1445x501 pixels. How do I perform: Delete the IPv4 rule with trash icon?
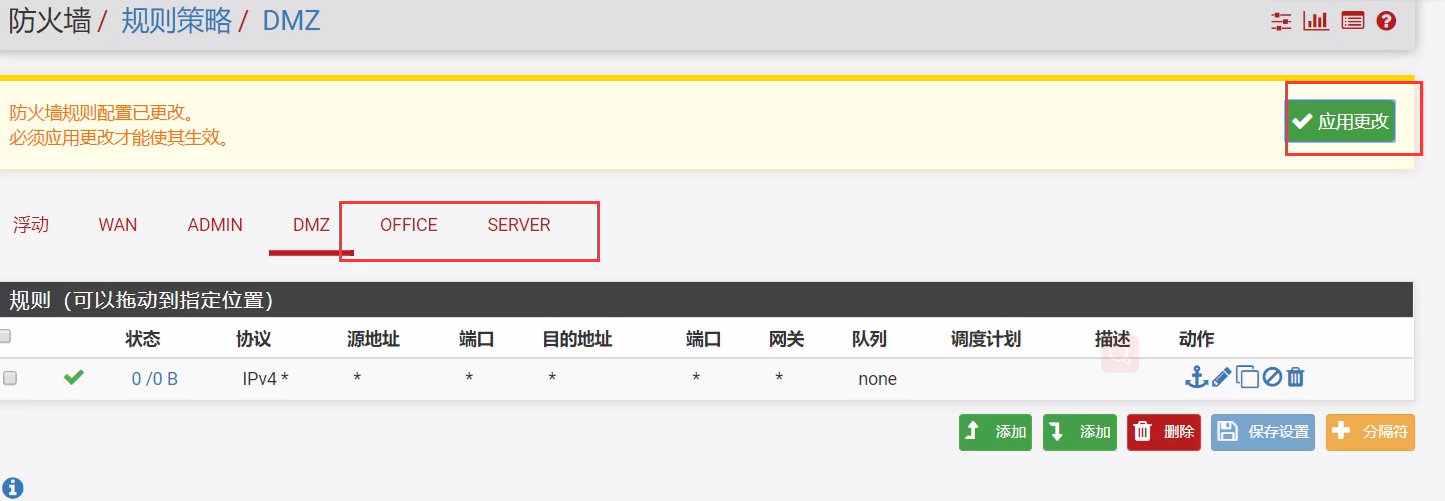click(x=1295, y=377)
